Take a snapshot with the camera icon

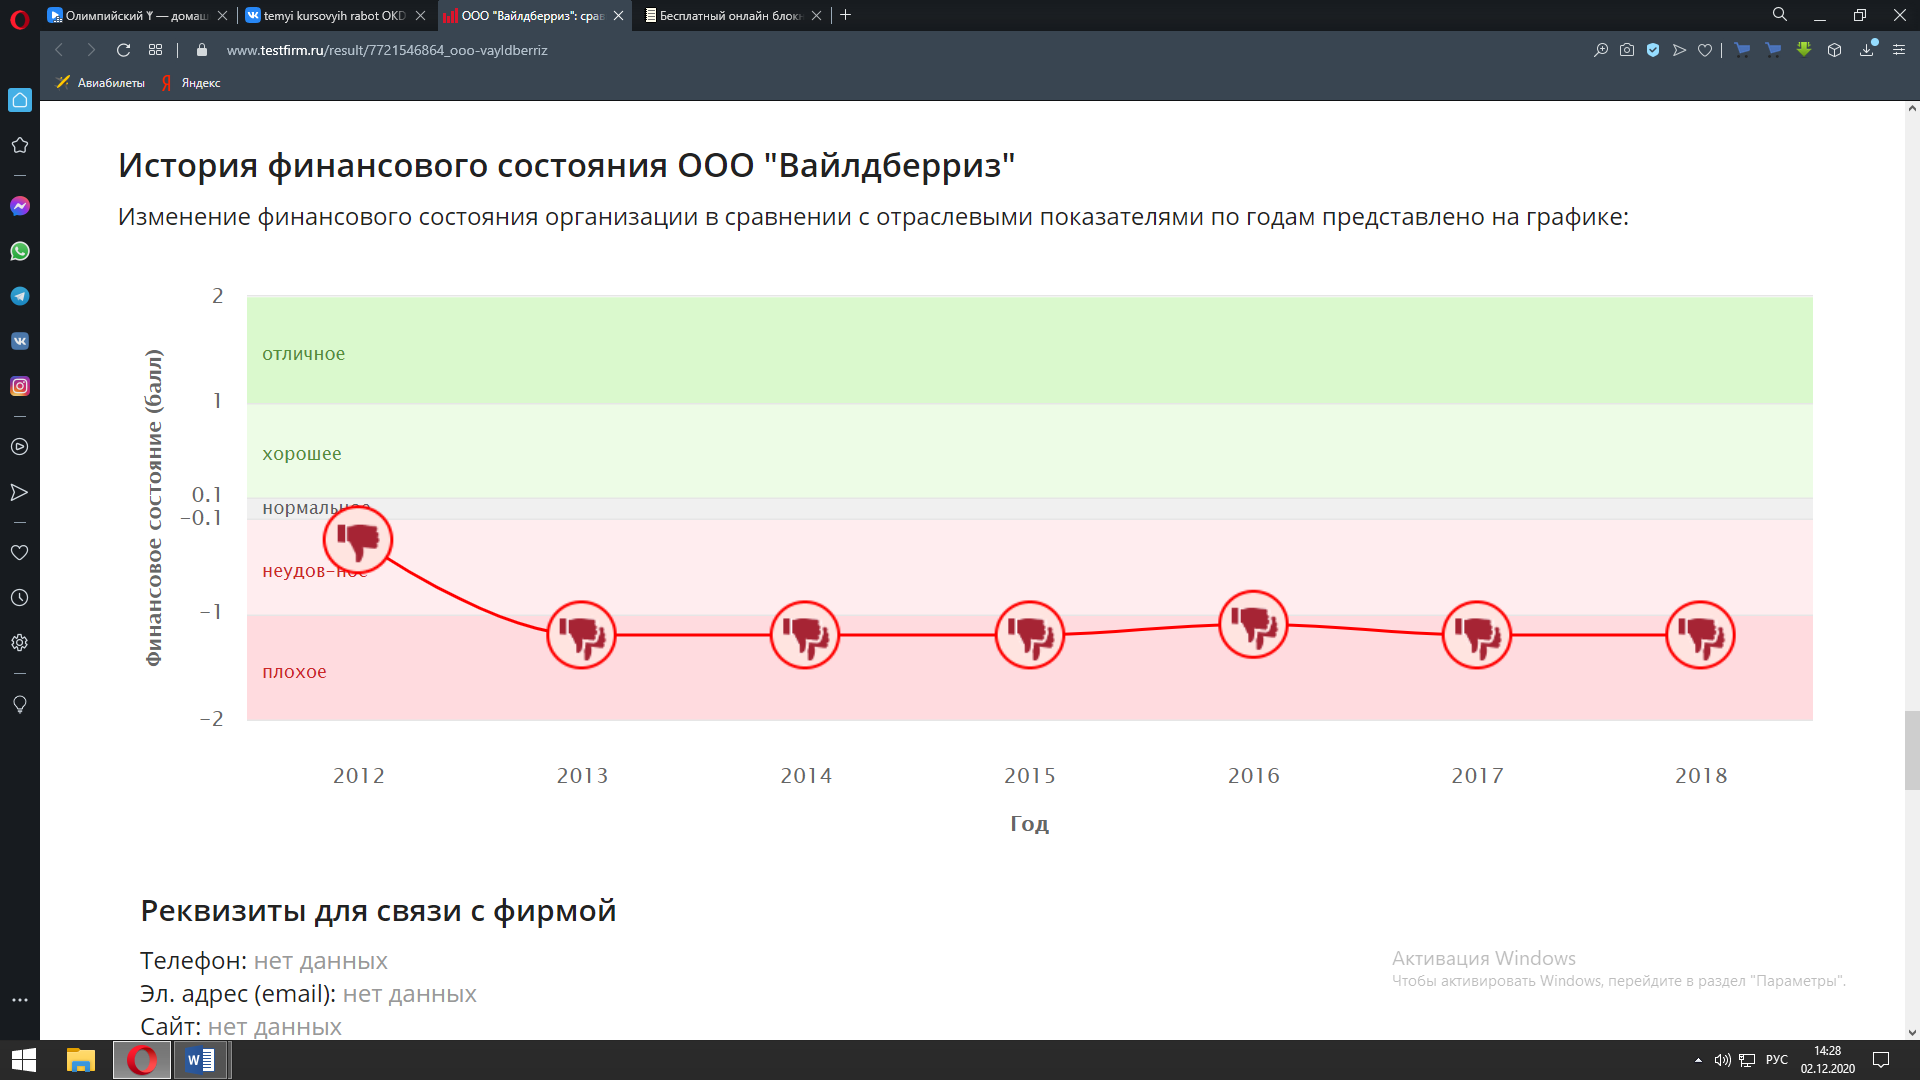[1627, 50]
